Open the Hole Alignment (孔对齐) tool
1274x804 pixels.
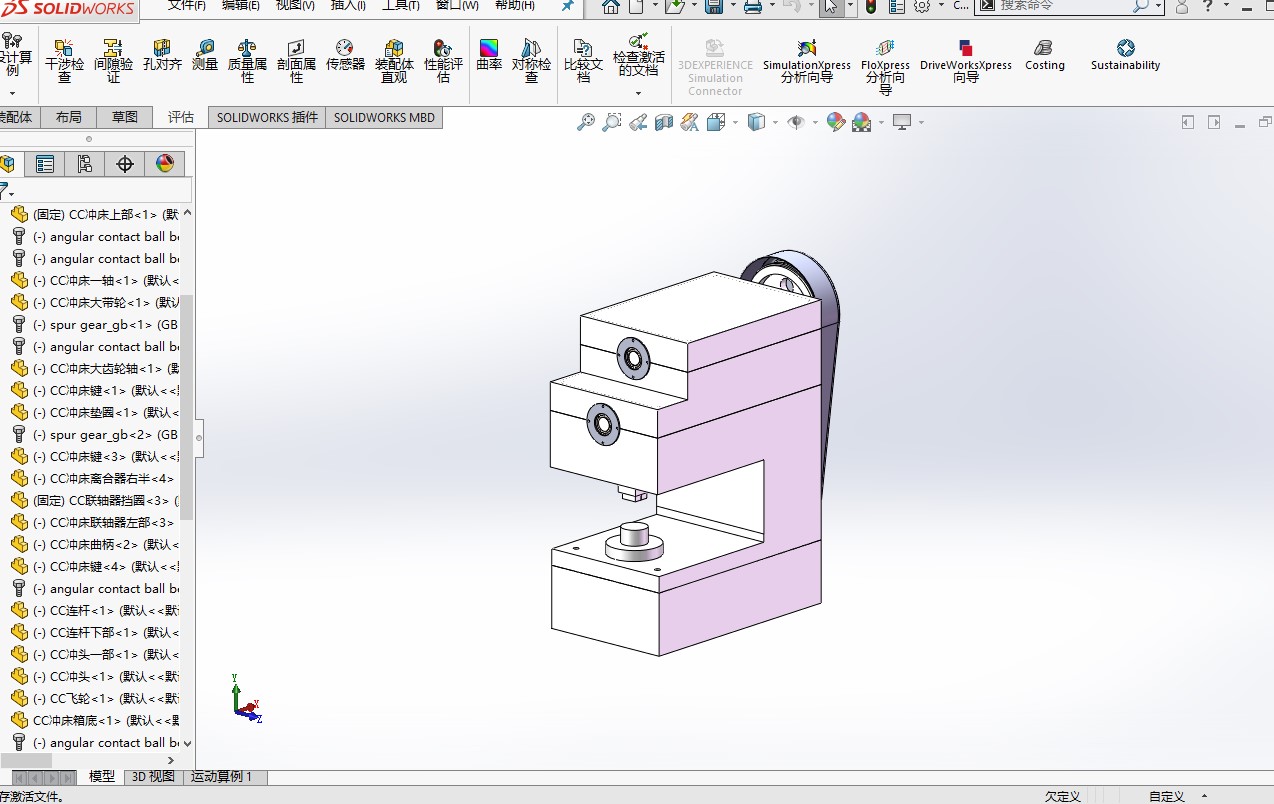(x=162, y=56)
